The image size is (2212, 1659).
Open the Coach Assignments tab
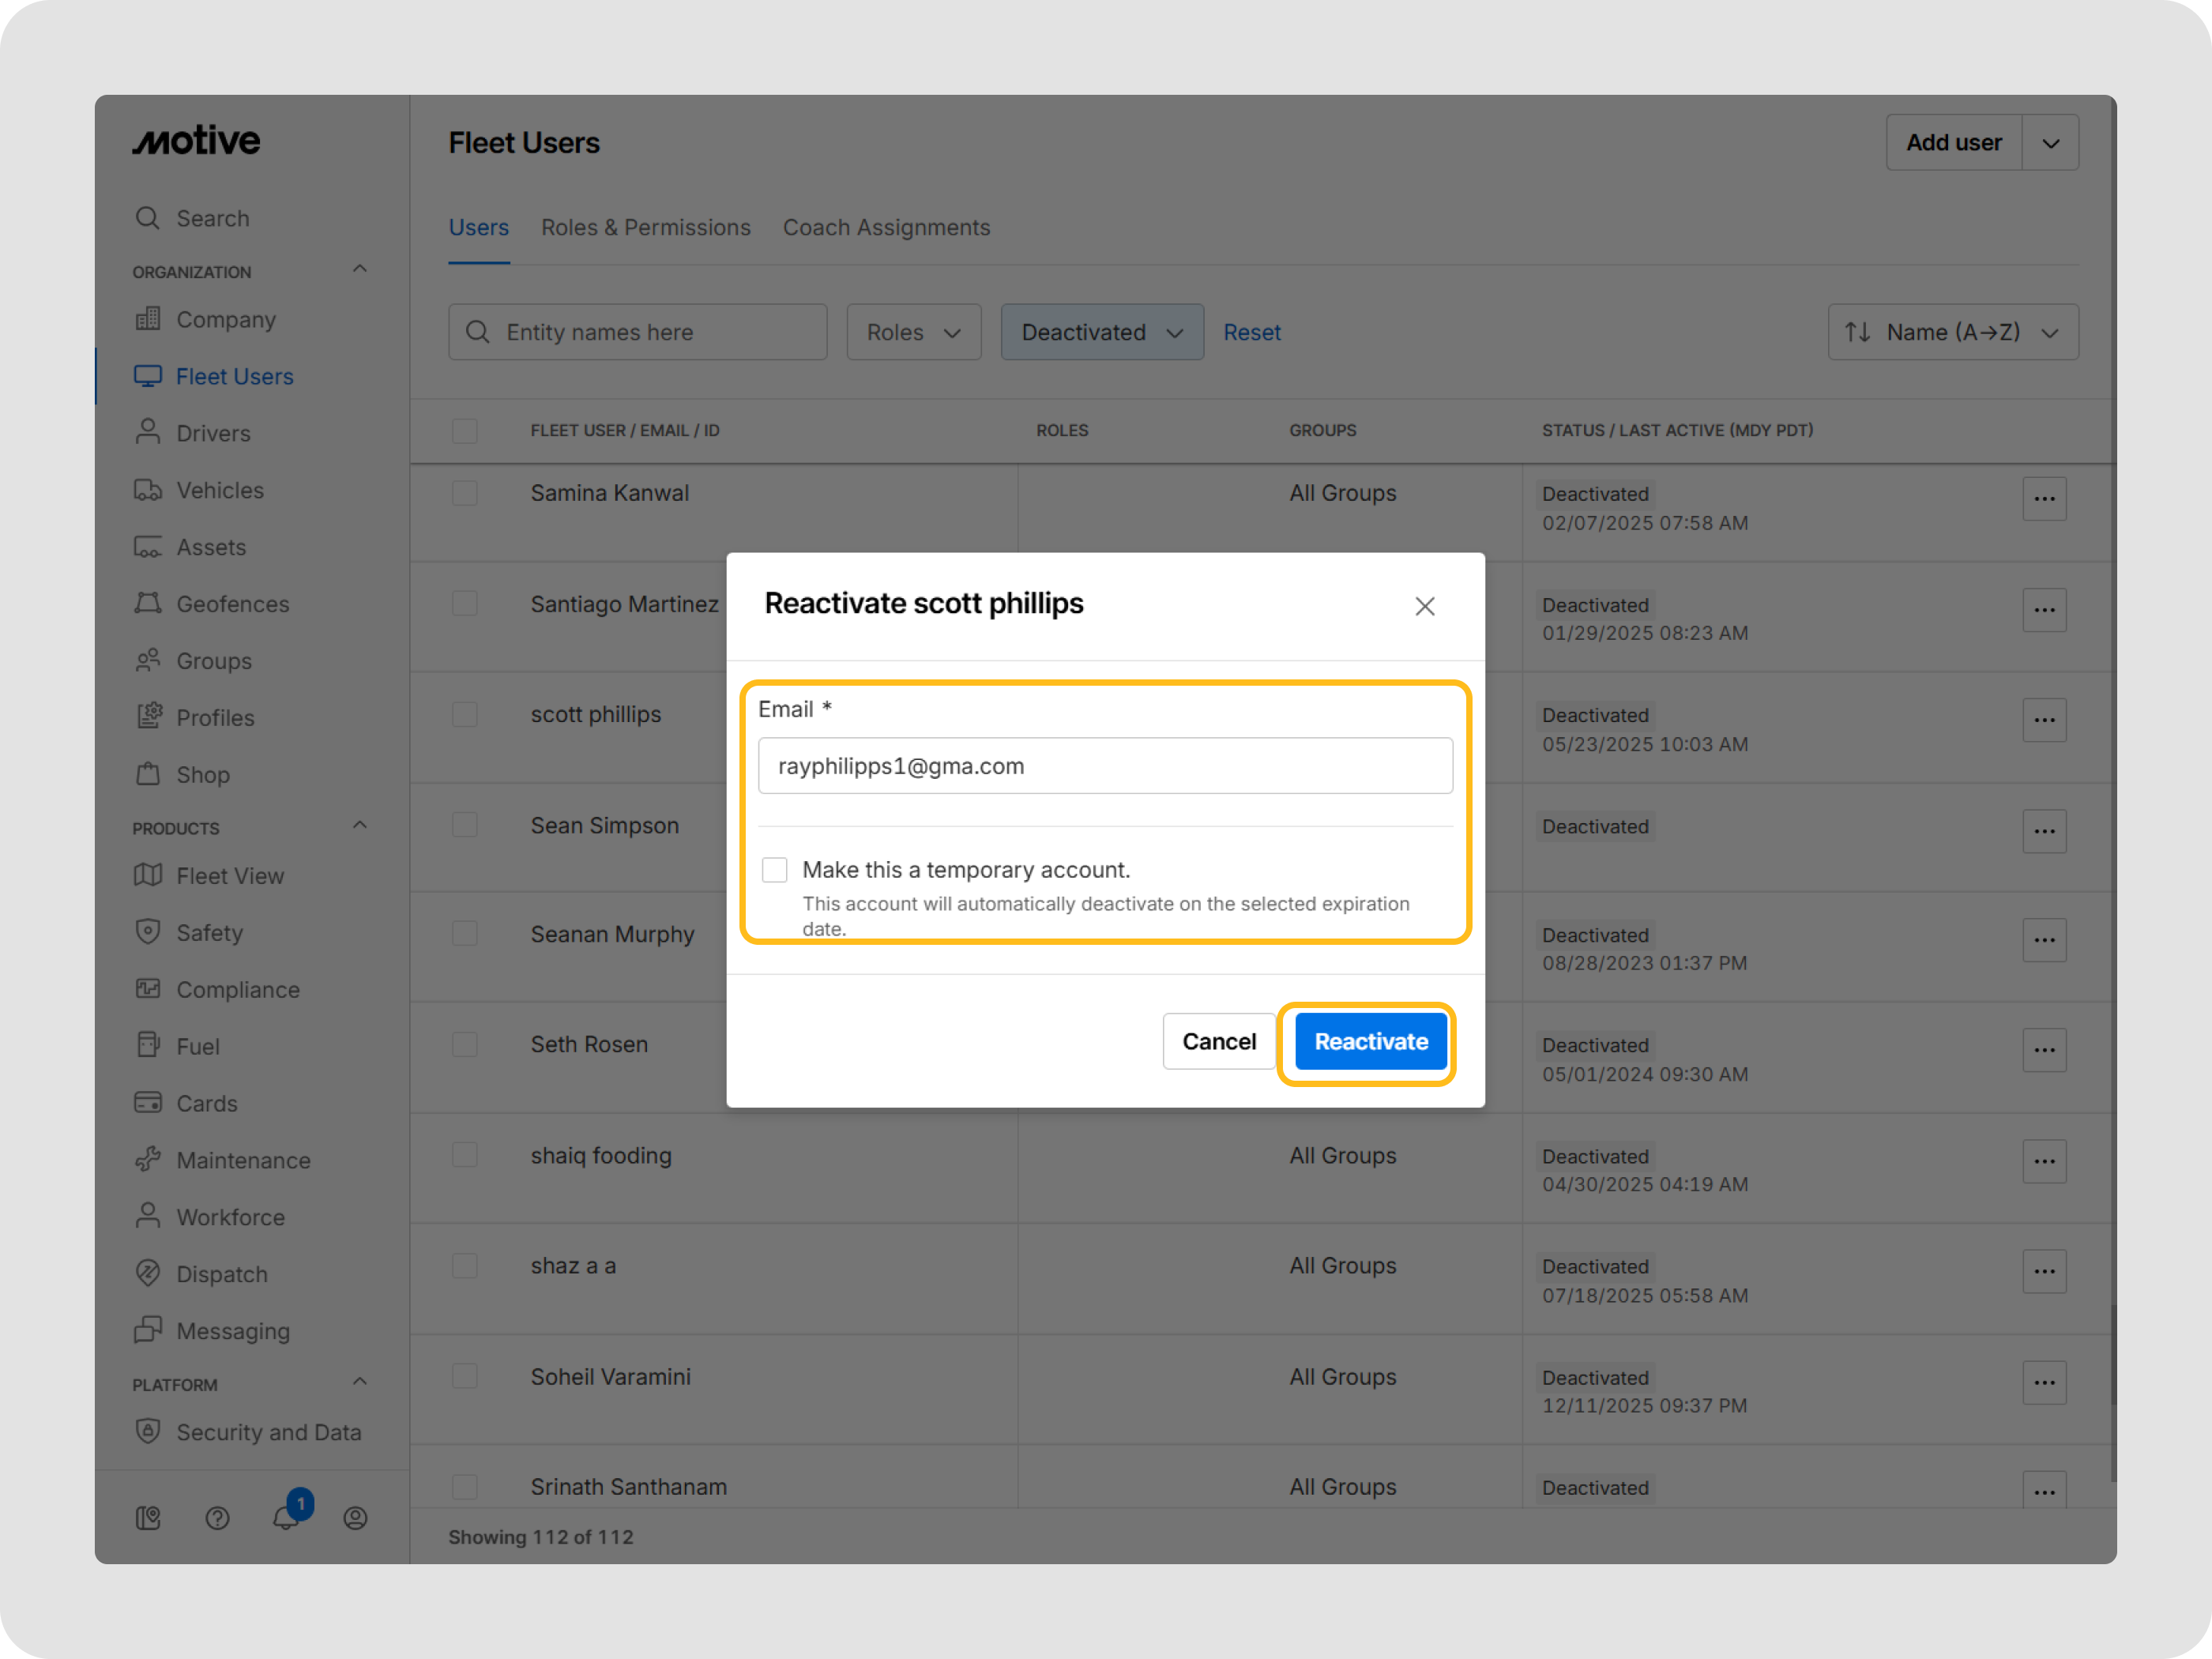886,228
